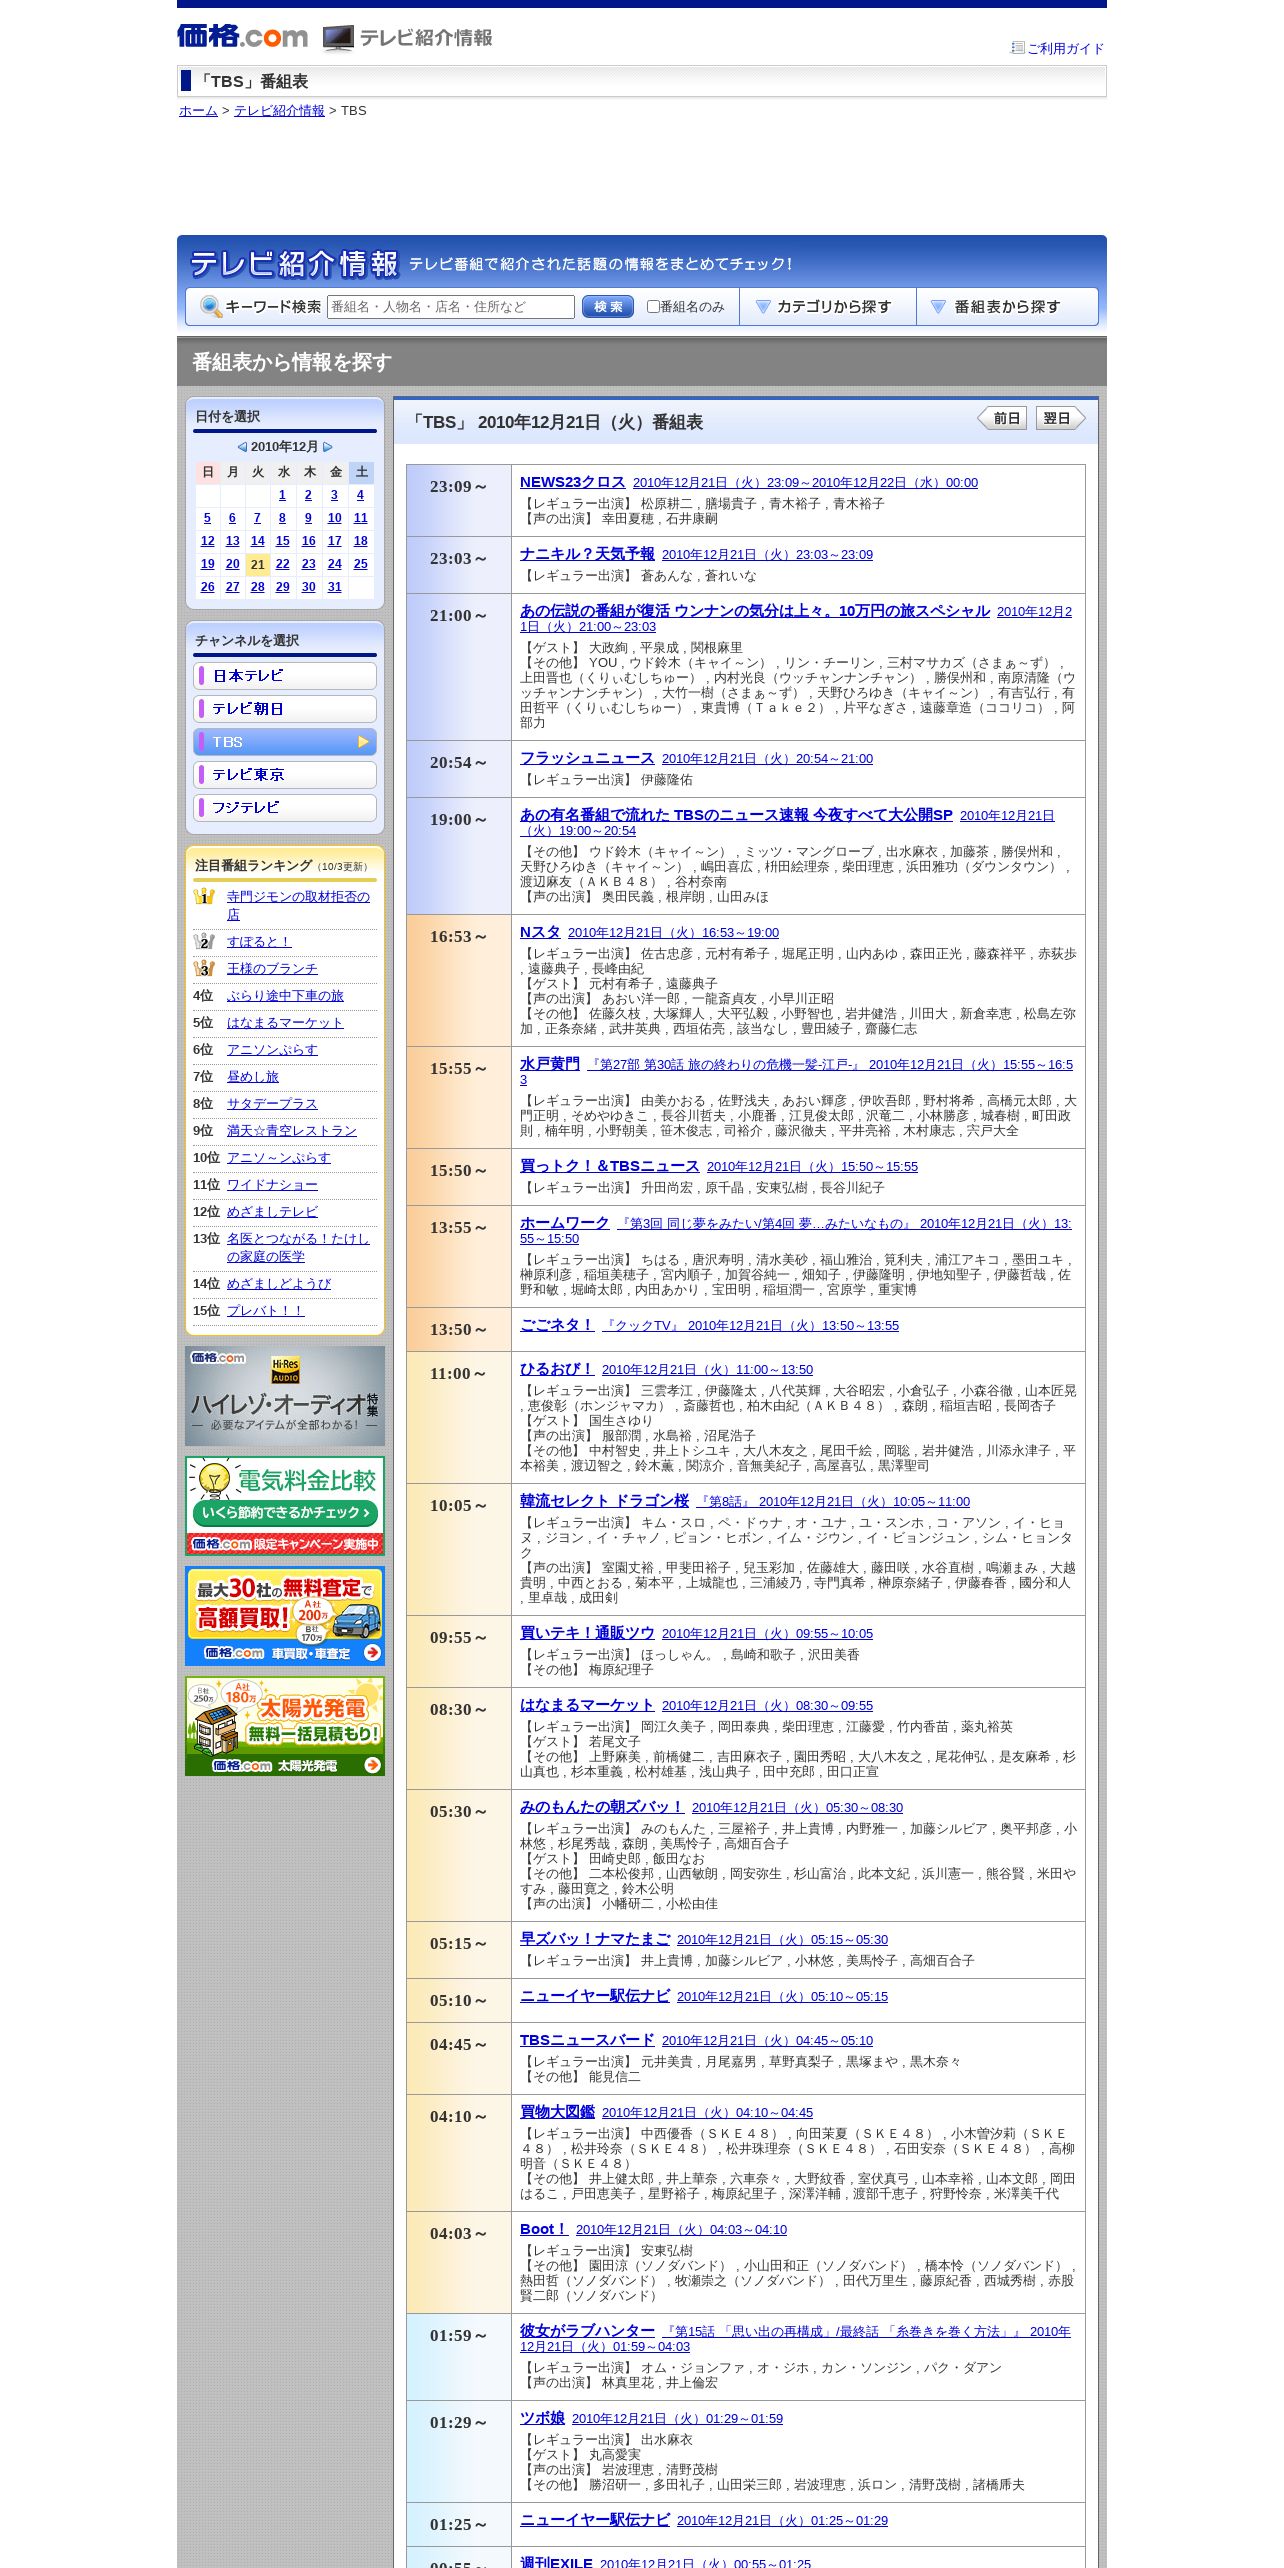Click the 前日 previous day button
Screen dimensions: 1284x2568
1003,418
